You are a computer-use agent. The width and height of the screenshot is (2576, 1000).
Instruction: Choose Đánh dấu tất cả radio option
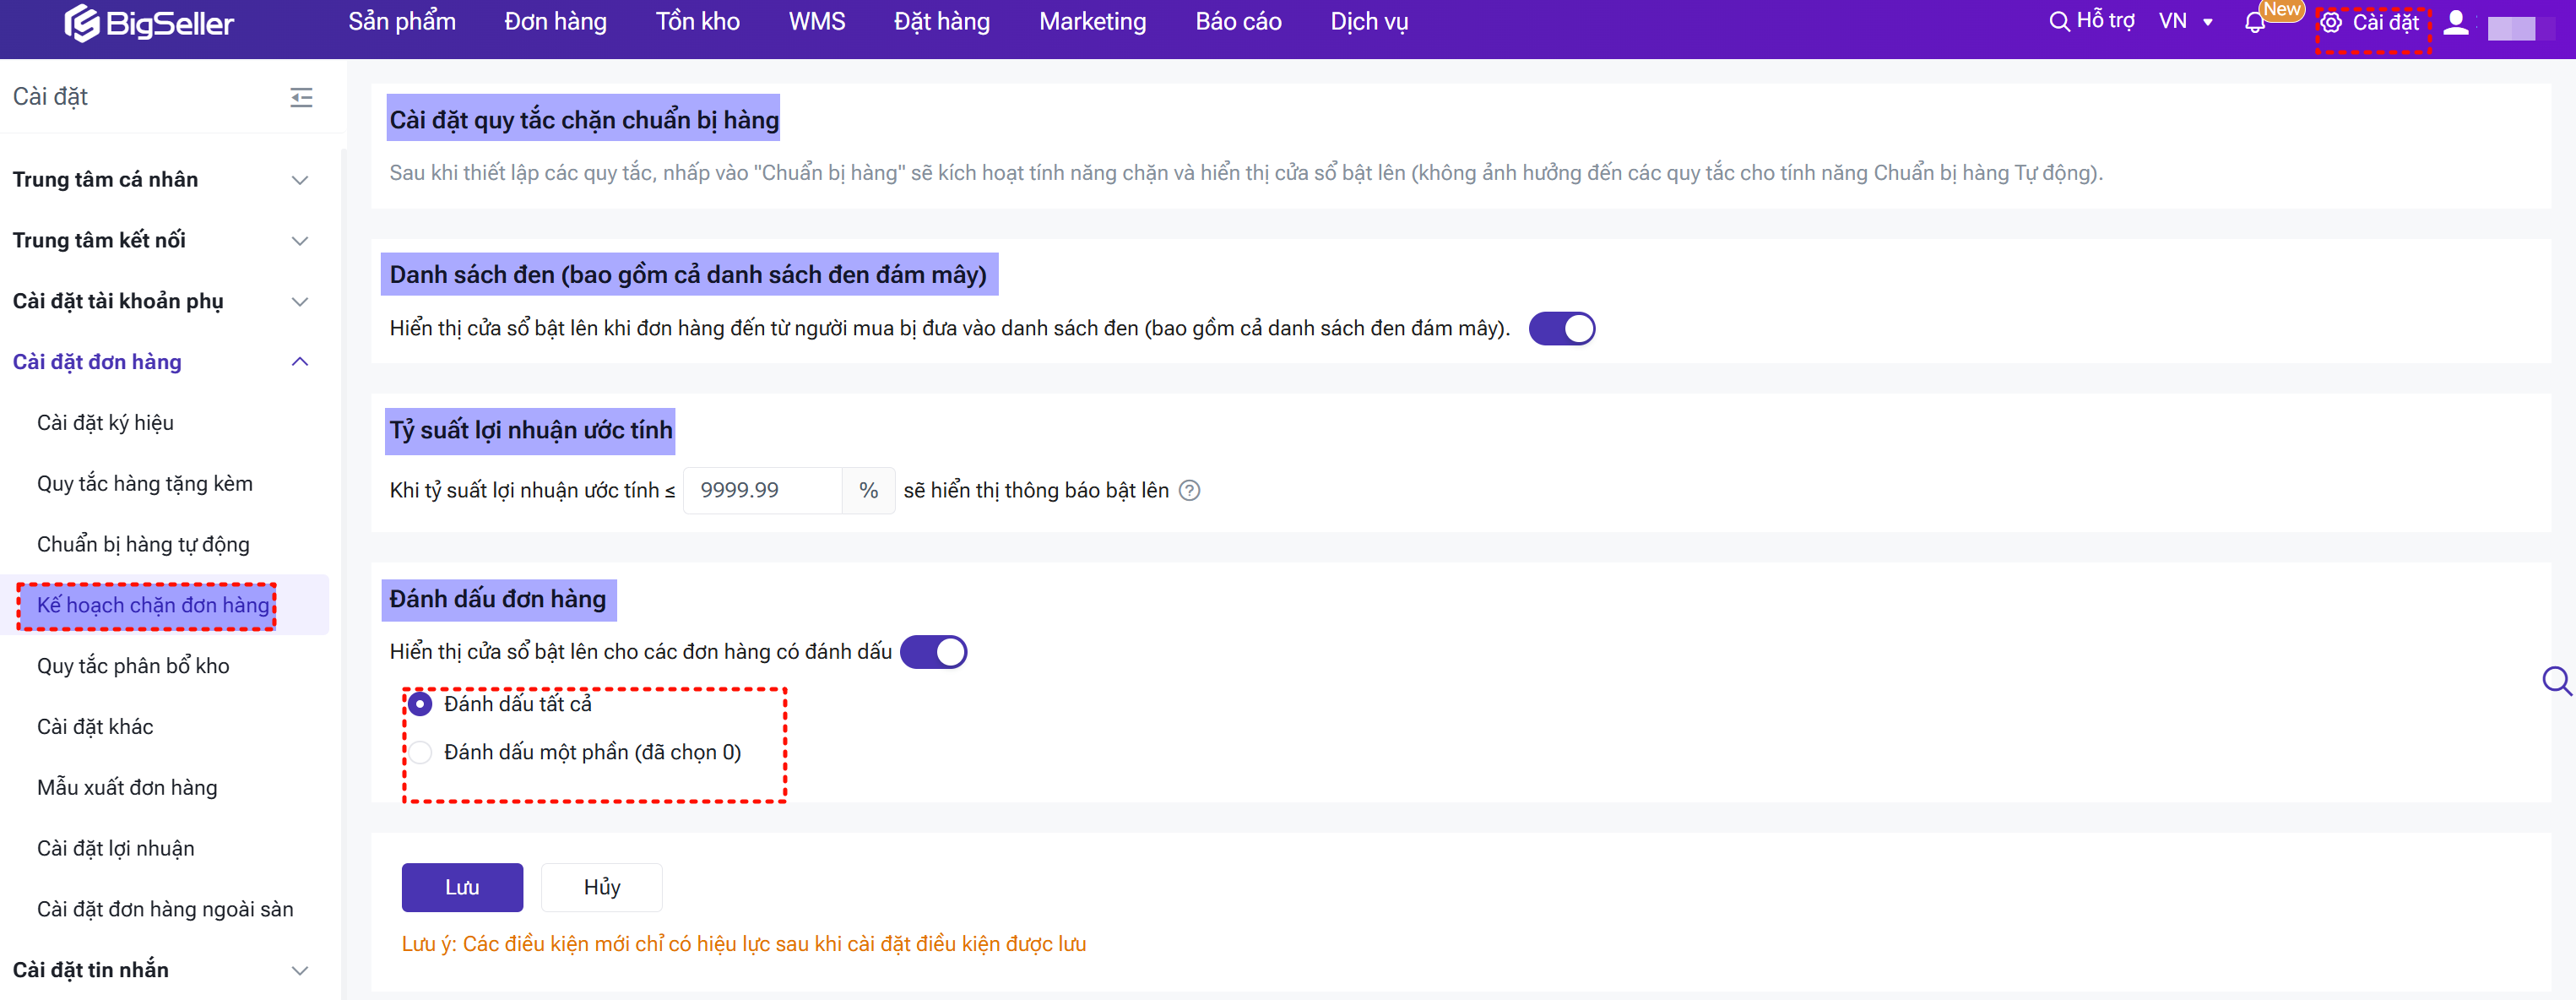[x=421, y=704]
